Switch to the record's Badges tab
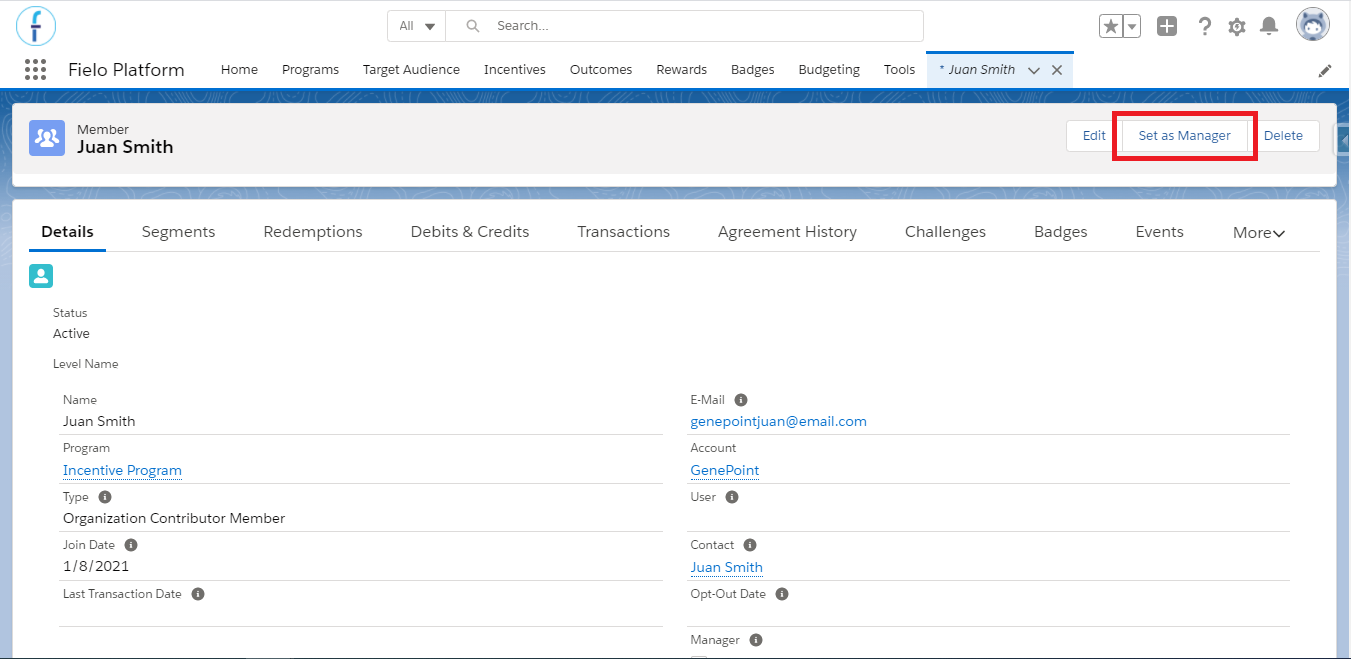 (x=1060, y=232)
